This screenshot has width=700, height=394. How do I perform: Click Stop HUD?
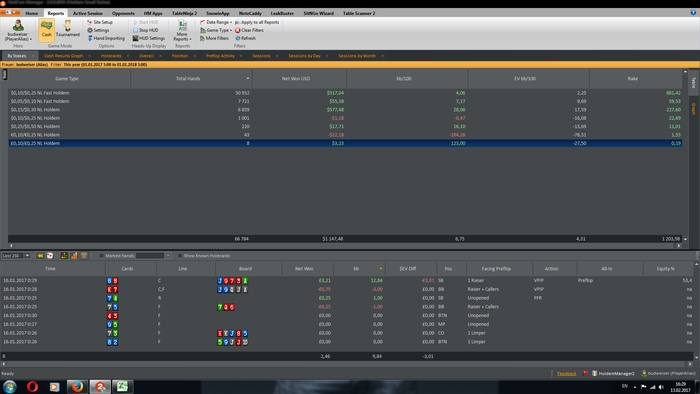coord(146,30)
